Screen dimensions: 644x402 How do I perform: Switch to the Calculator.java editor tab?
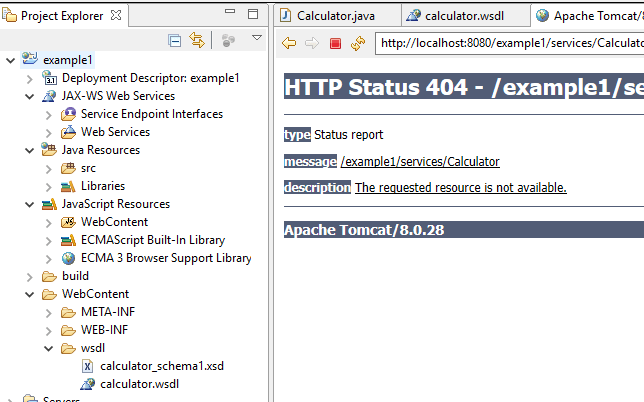[338, 16]
